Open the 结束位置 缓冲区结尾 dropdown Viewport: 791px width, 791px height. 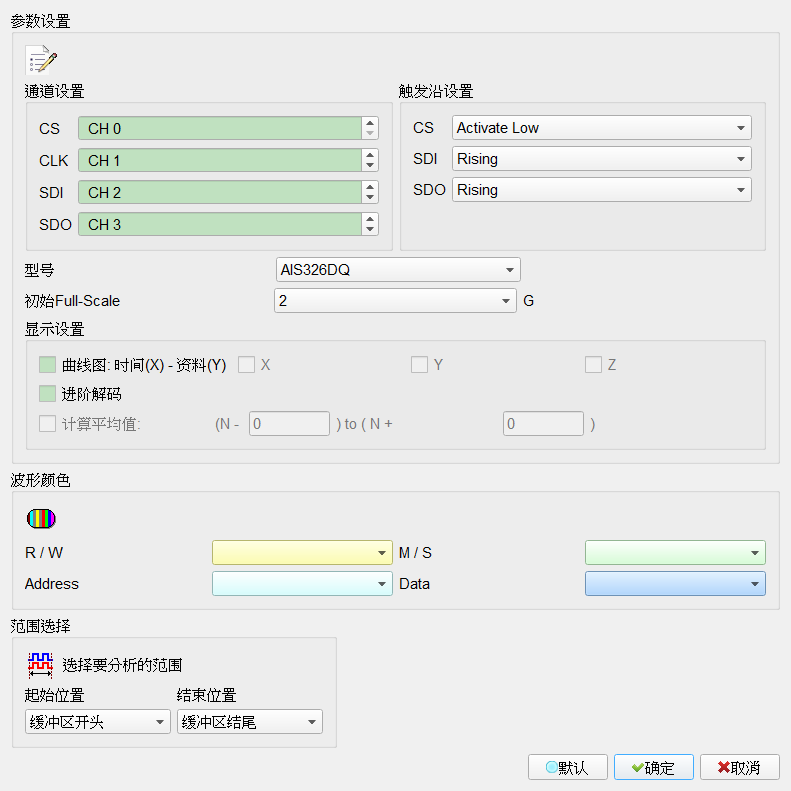pos(250,721)
